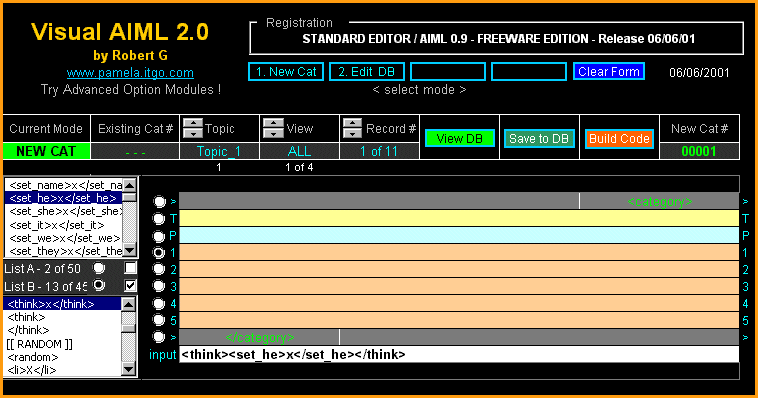The image size is (758, 398).
Task: Click the yellow T topic field
Action: 459,218
